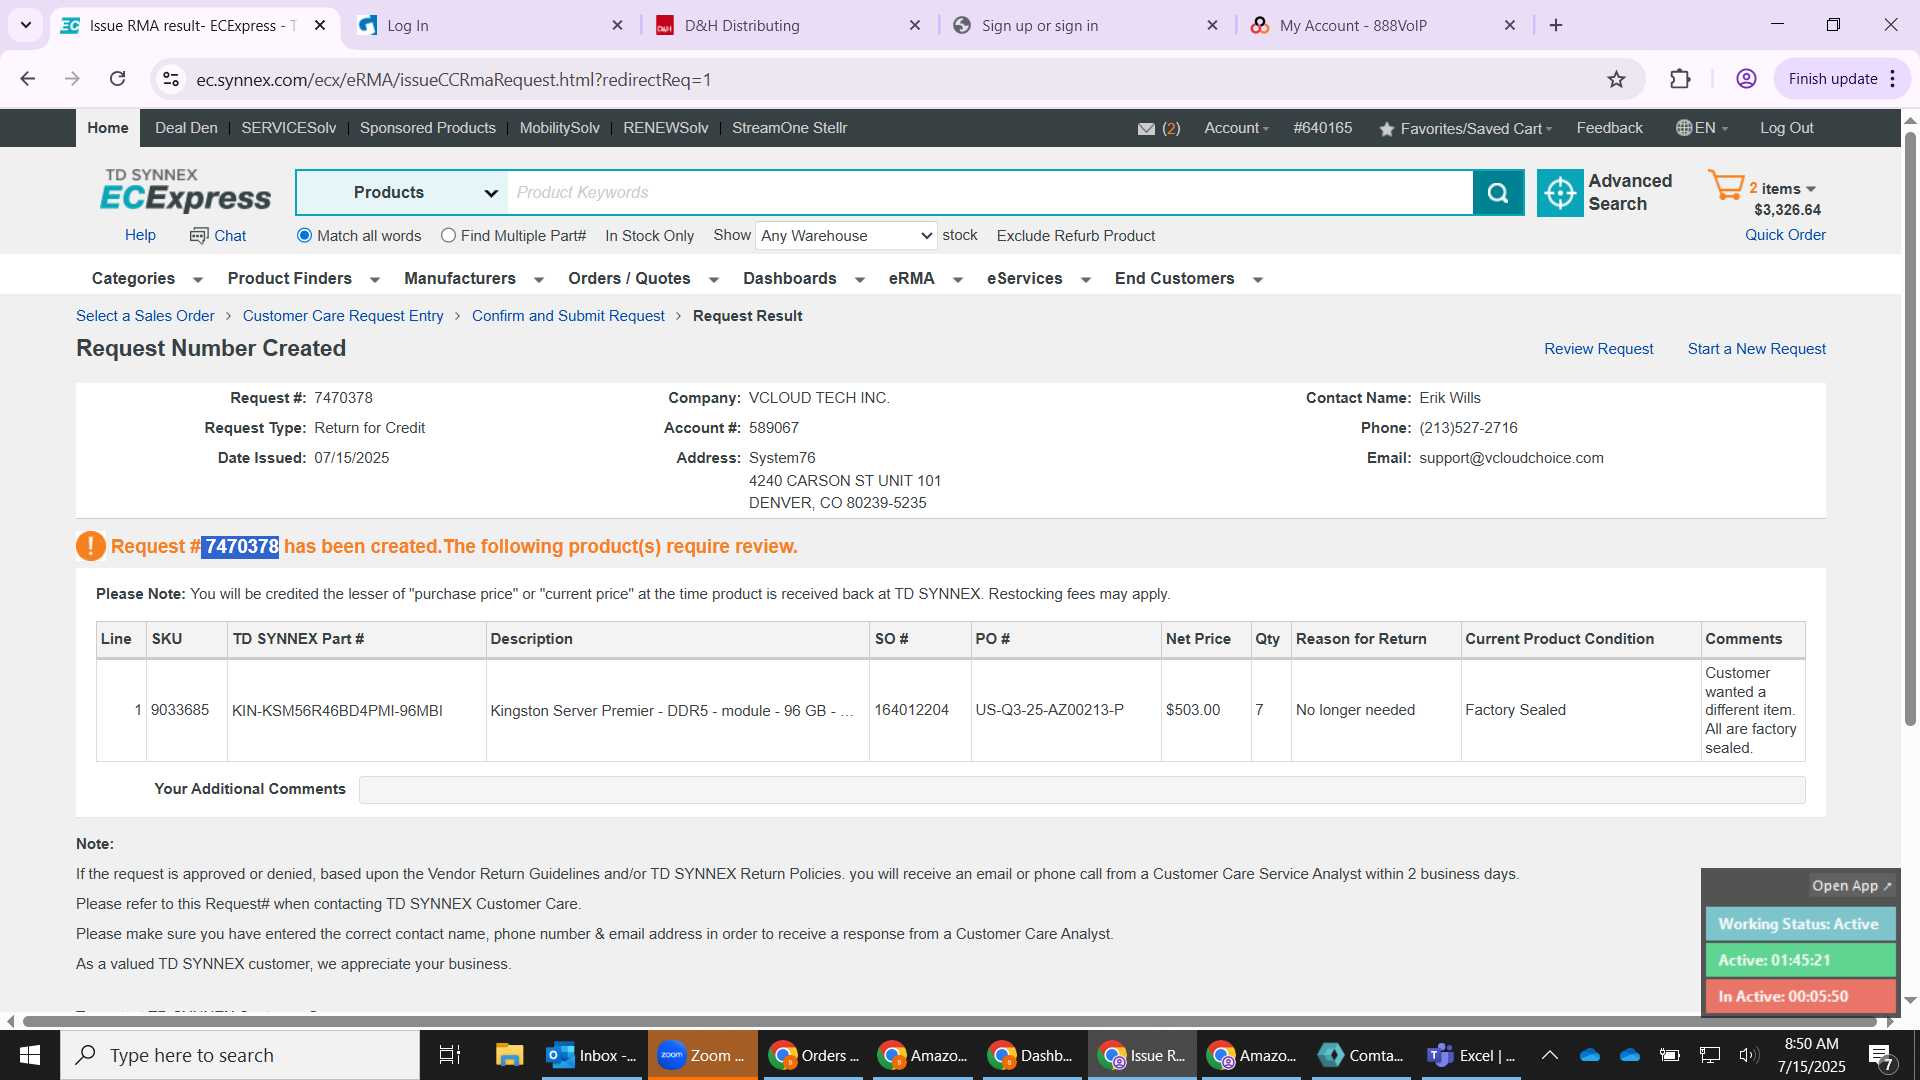Open browser extensions puzzle icon
Viewport: 1920px width, 1080px height.
1680,79
